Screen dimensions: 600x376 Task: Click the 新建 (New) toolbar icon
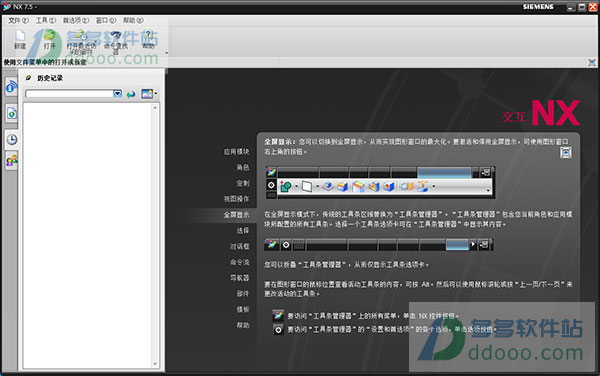20,39
